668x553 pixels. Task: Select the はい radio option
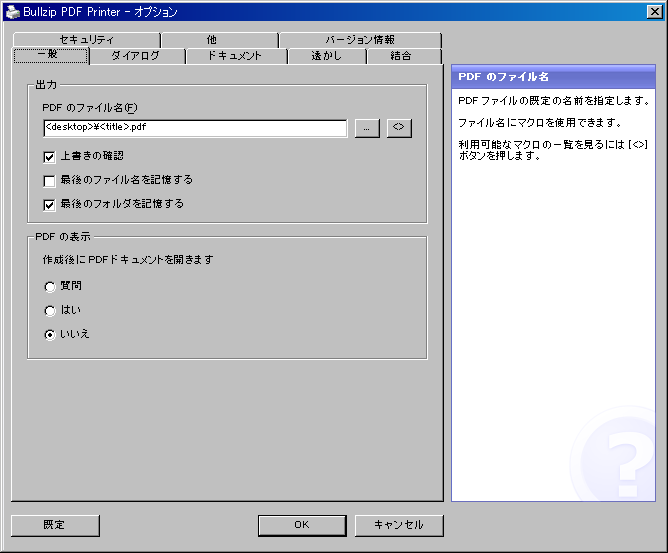coord(49,310)
